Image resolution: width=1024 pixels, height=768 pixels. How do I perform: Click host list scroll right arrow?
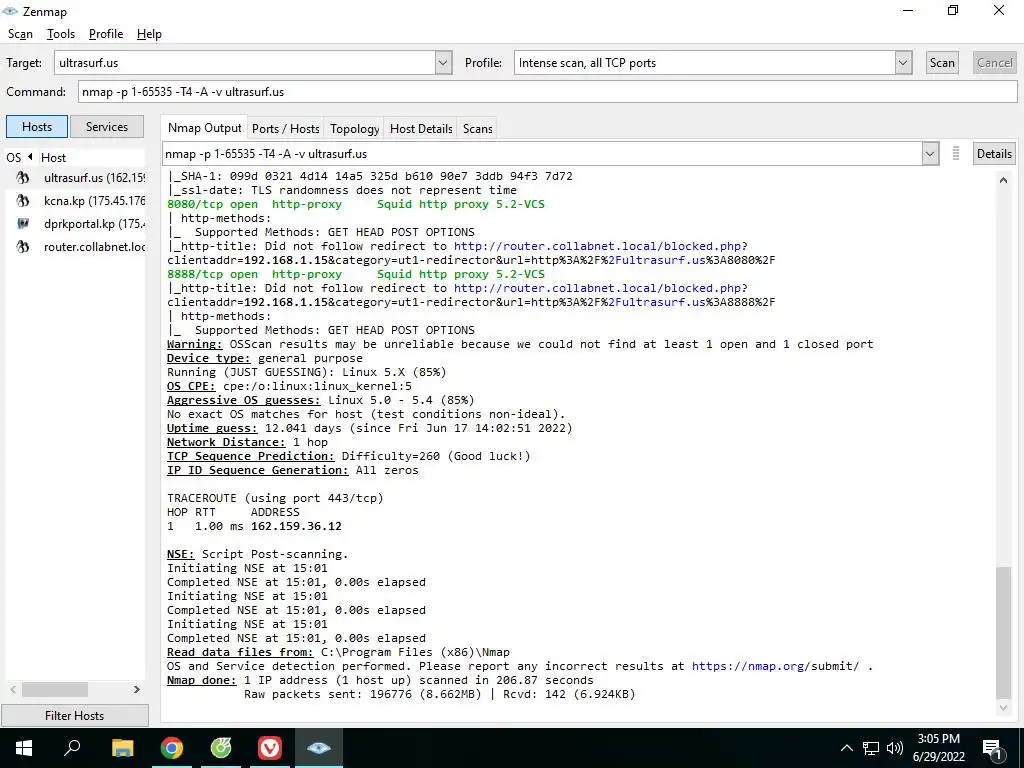click(x=136, y=690)
